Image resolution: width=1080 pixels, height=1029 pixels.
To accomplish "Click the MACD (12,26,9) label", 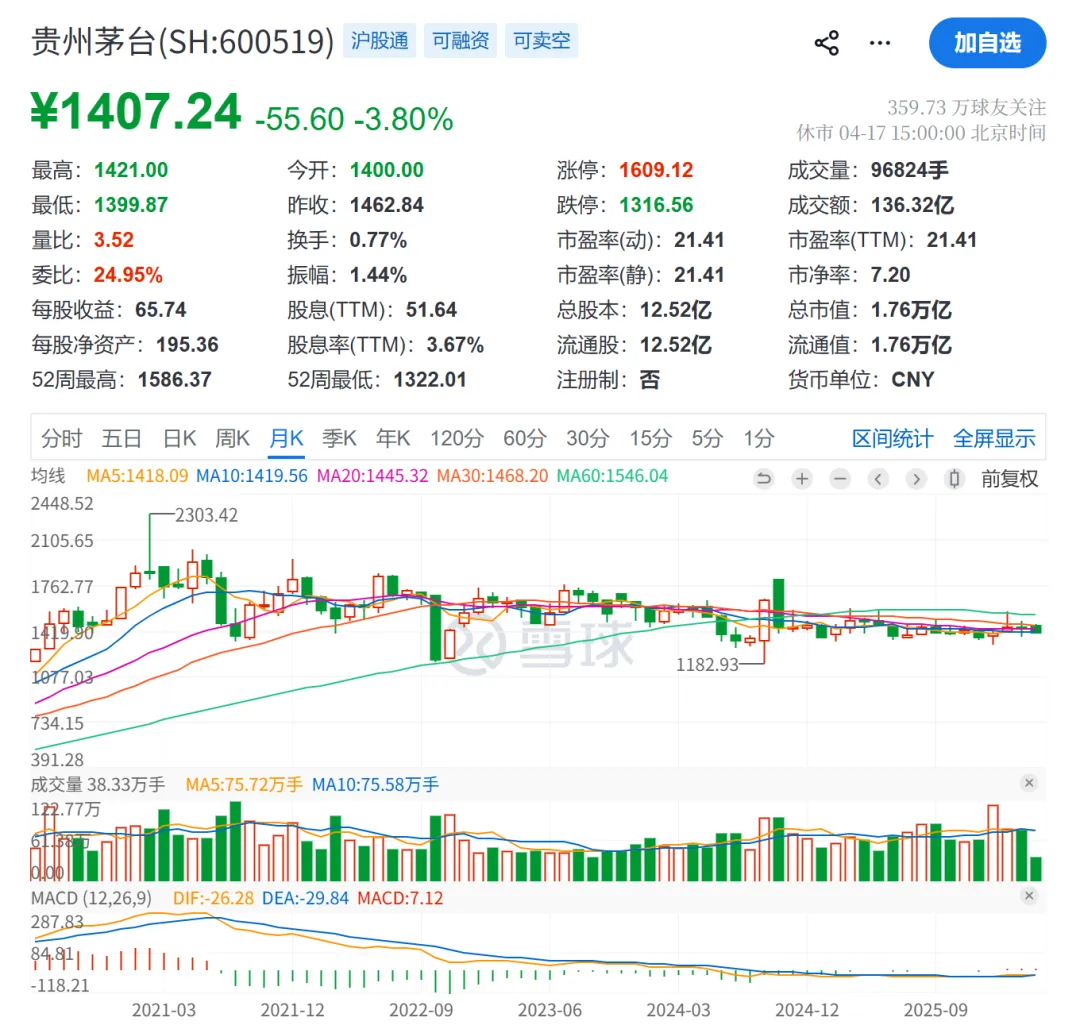I will tap(91, 898).
